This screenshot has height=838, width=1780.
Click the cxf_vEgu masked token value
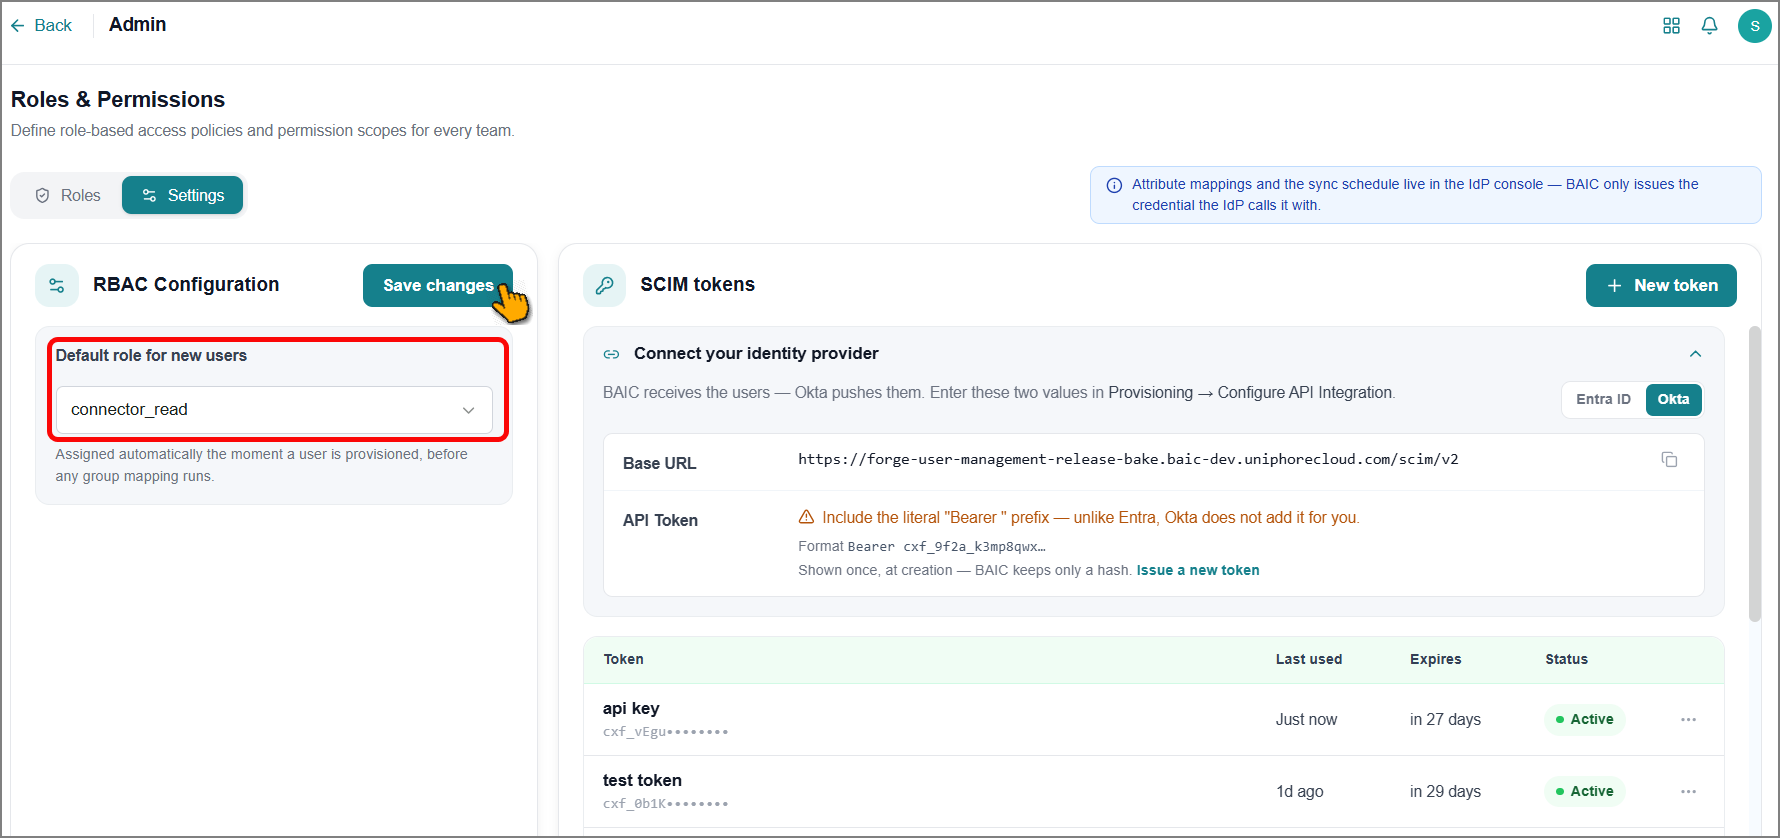pos(665,732)
